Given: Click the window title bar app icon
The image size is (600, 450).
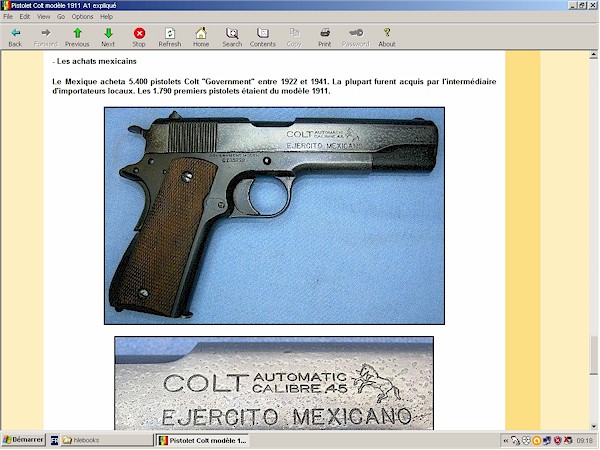Looking at the screenshot, I should (x=6, y=5).
